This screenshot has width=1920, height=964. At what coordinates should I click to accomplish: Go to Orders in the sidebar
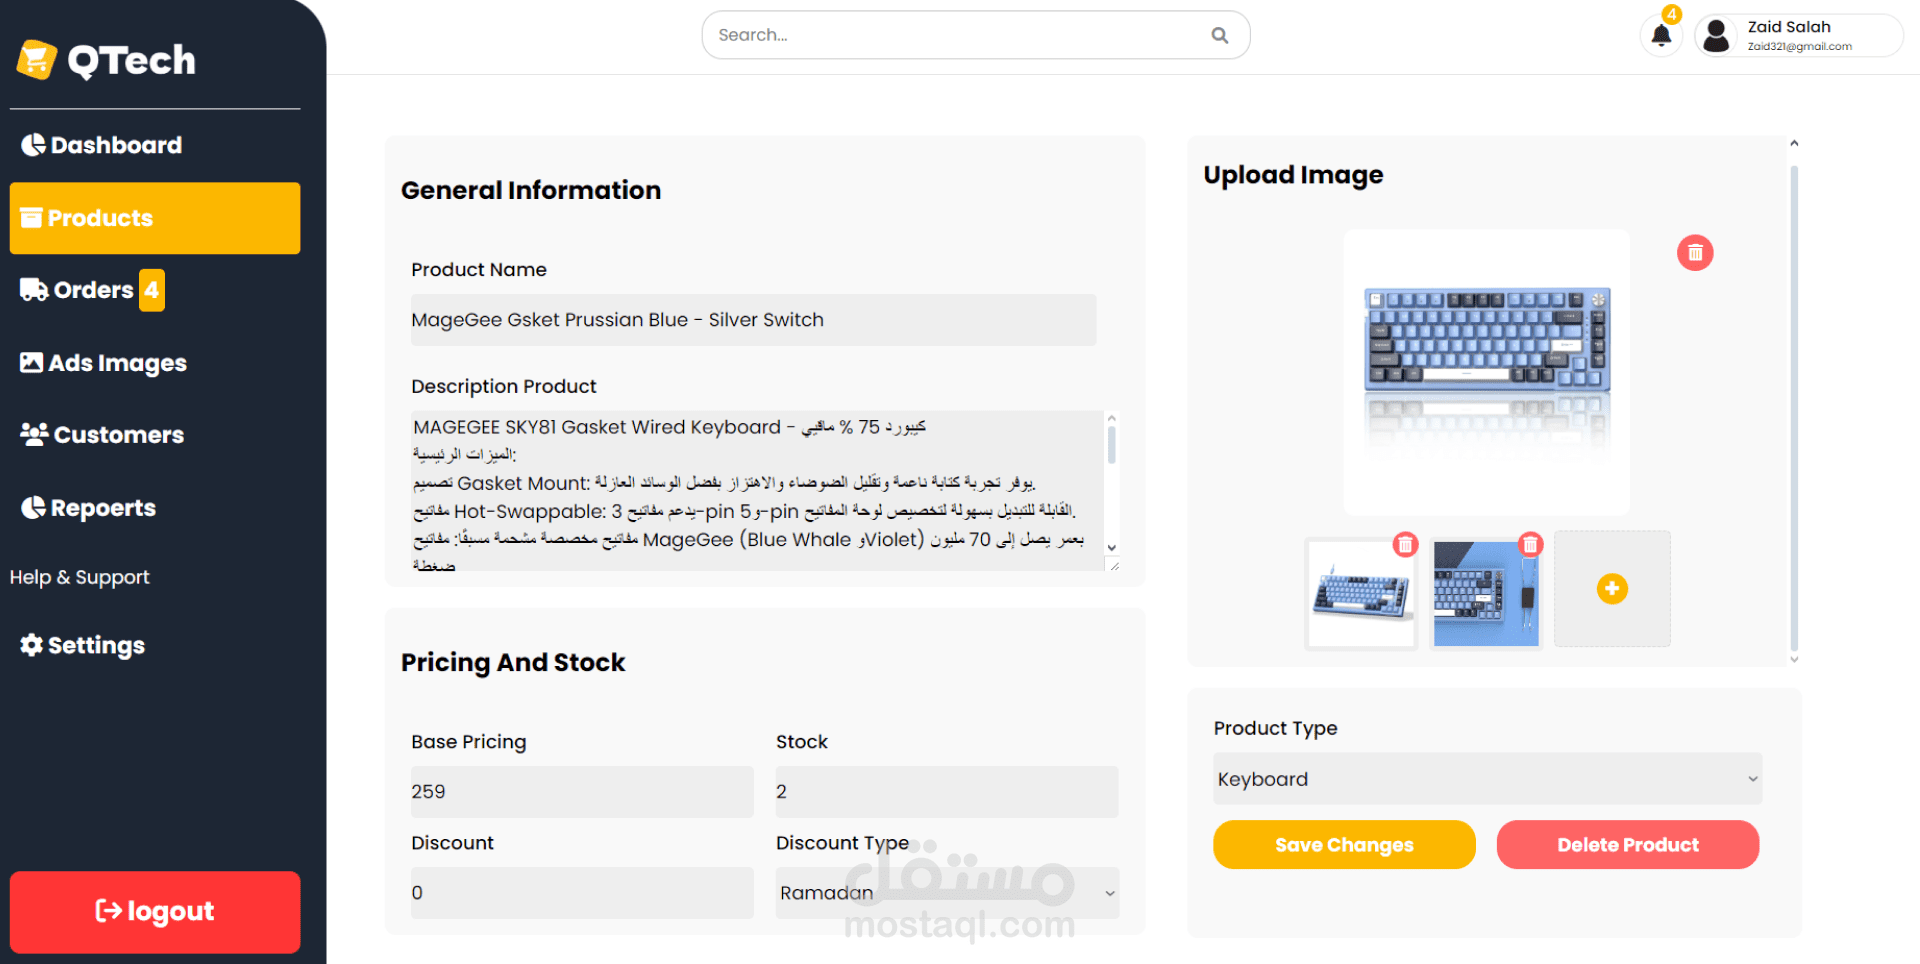92,290
